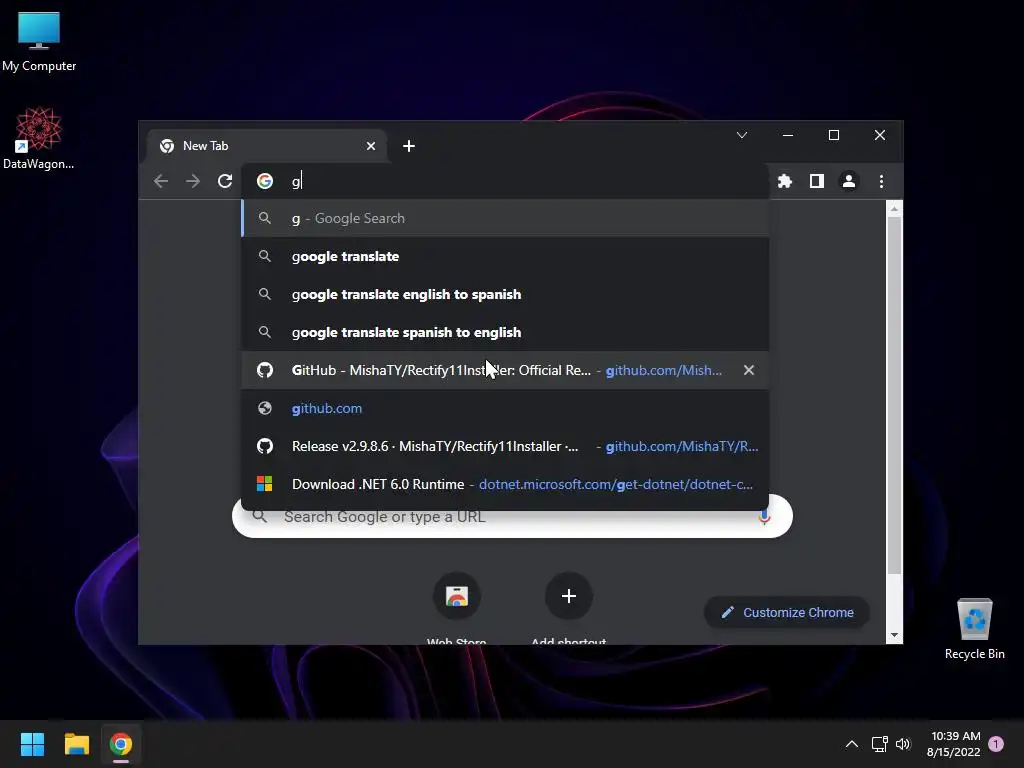Click the Microsoft logo icon on the .NET row

coord(264,484)
